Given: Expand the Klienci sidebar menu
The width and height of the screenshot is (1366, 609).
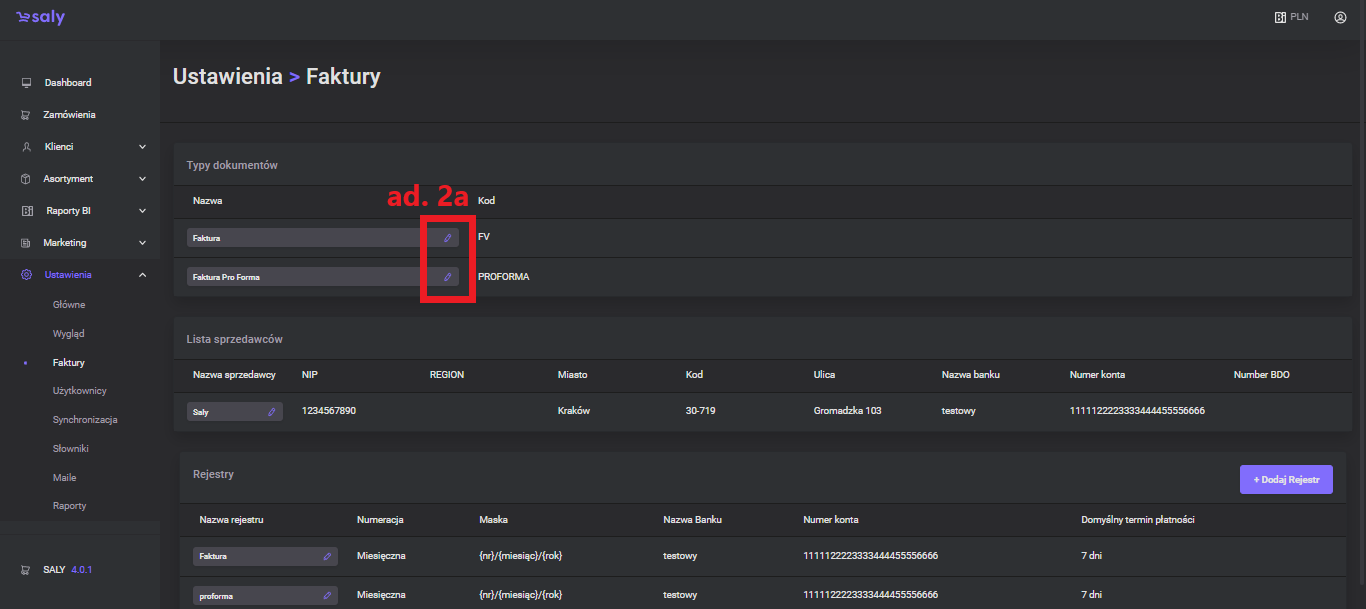Looking at the screenshot, I should pos(142,147).
